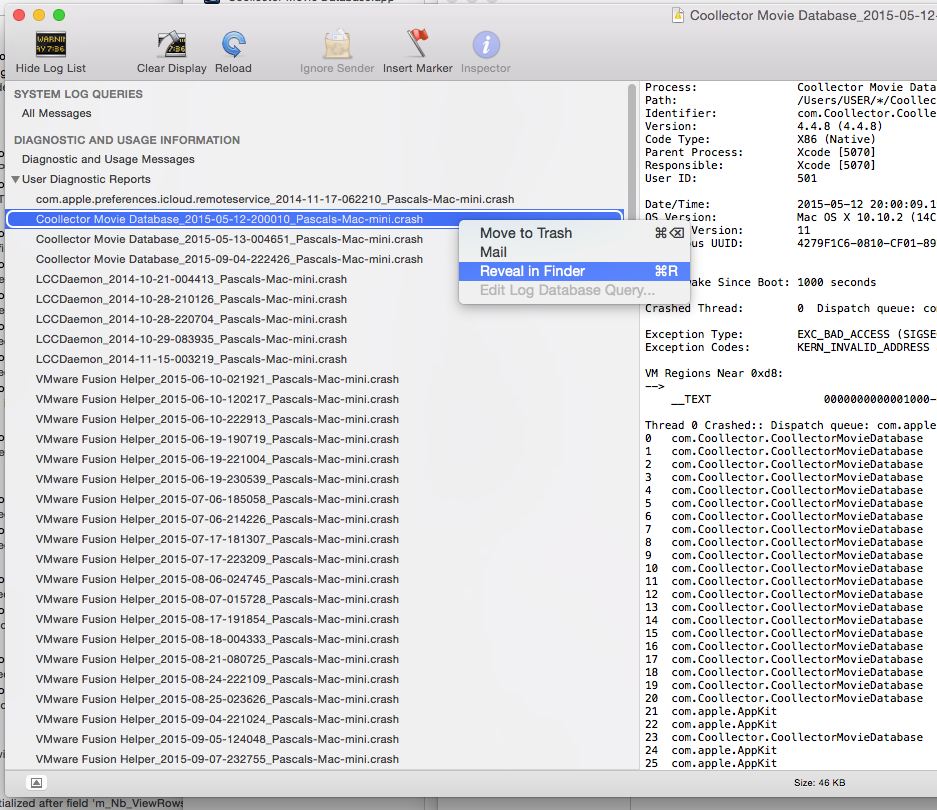Select the User Diagnostic Reports row
Image resolution: width=937 pixels, height=810 pixels.
pos(86,179)
